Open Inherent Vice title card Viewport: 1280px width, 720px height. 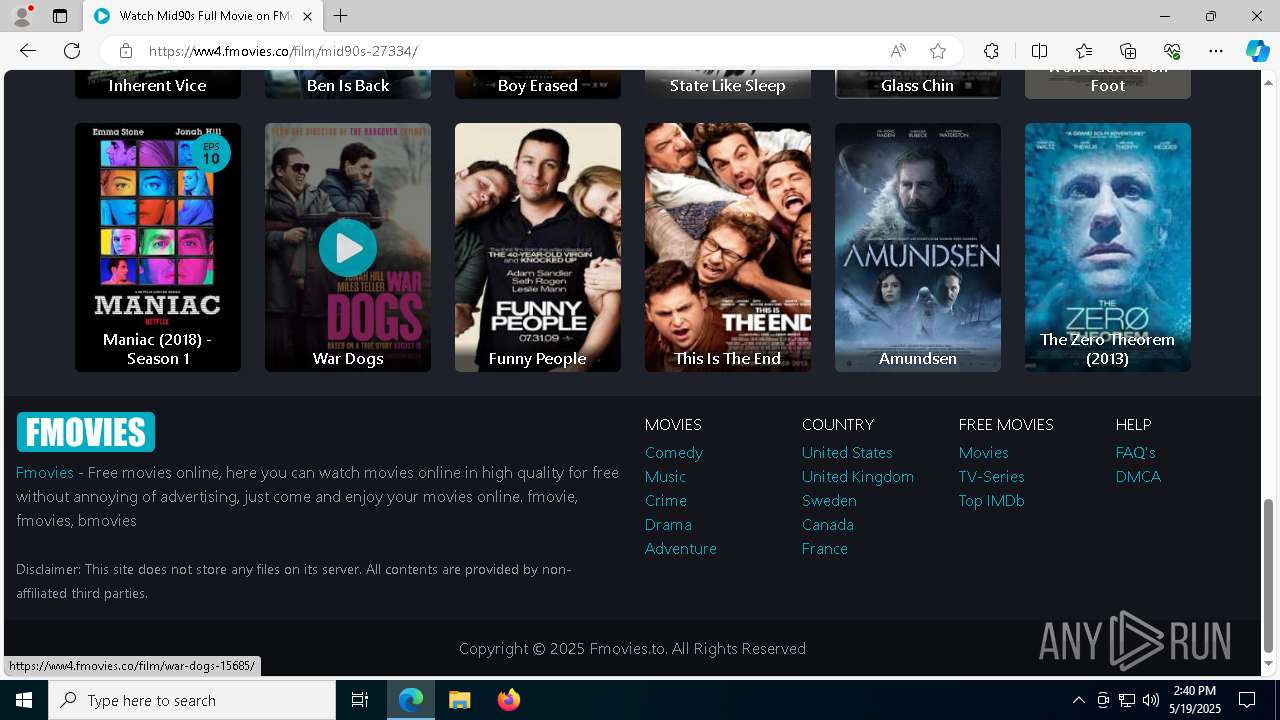pos(158,84)
